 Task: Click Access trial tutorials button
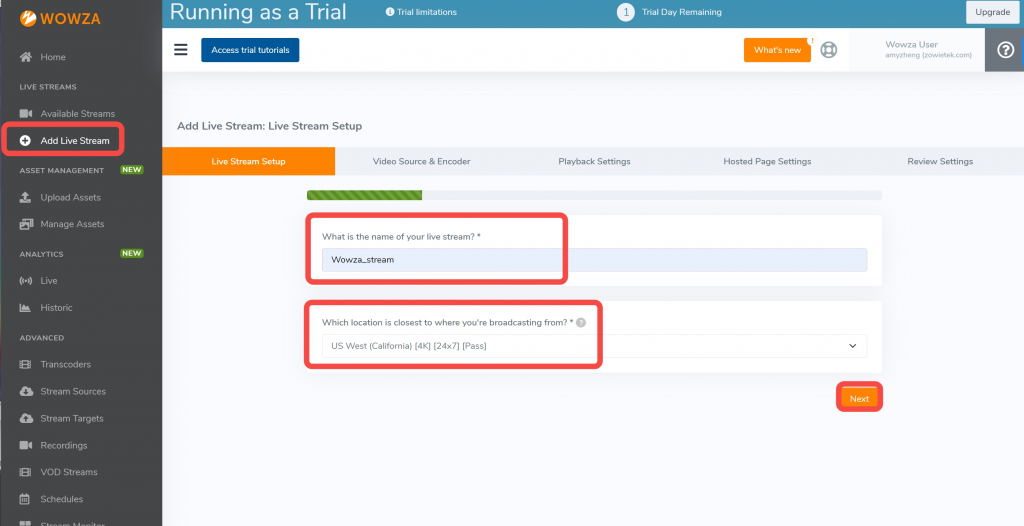[x=250, y=50]
